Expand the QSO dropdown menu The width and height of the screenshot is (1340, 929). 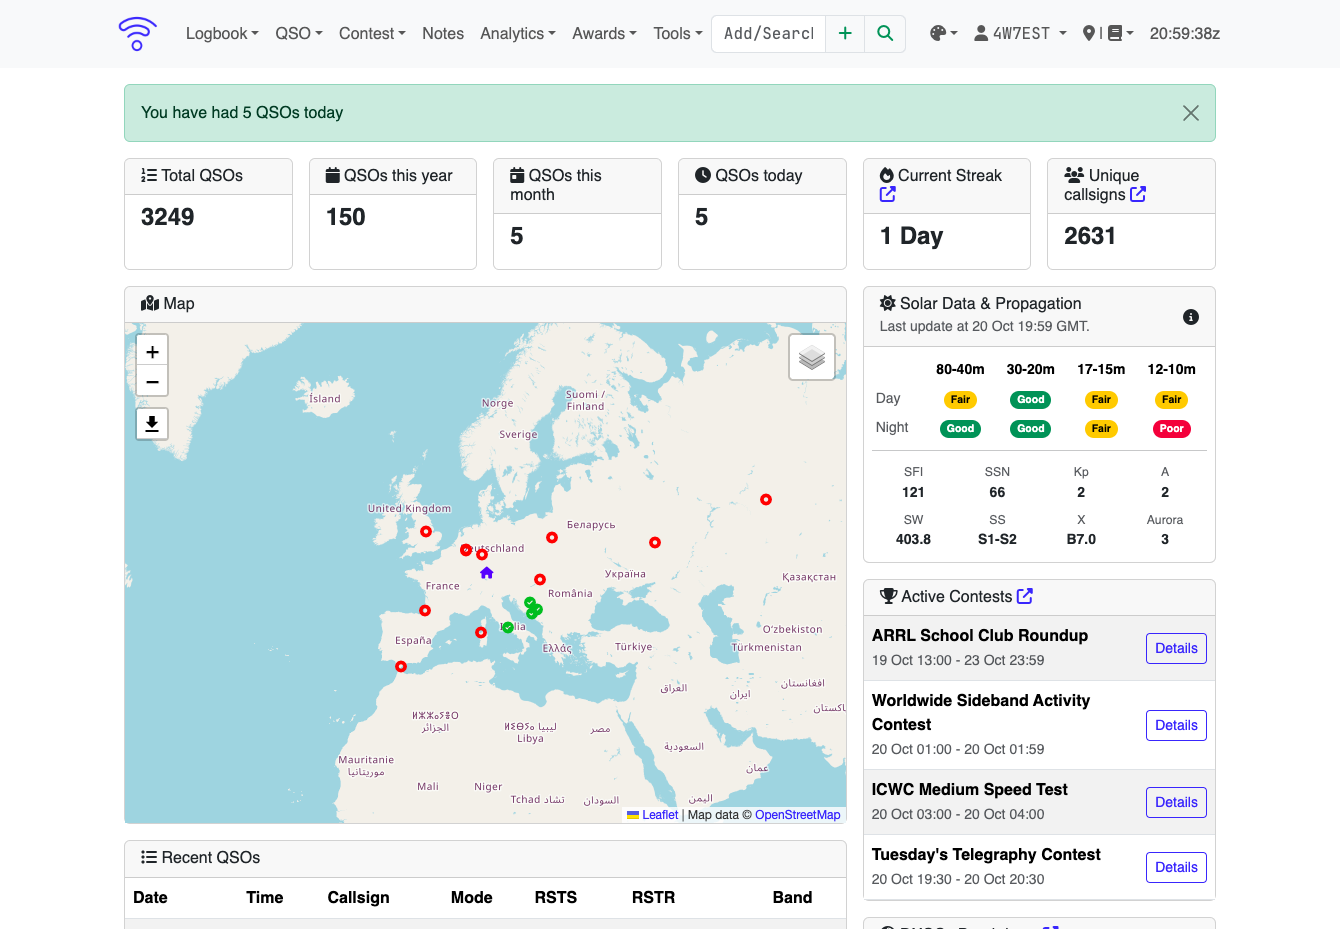point(299,34)
